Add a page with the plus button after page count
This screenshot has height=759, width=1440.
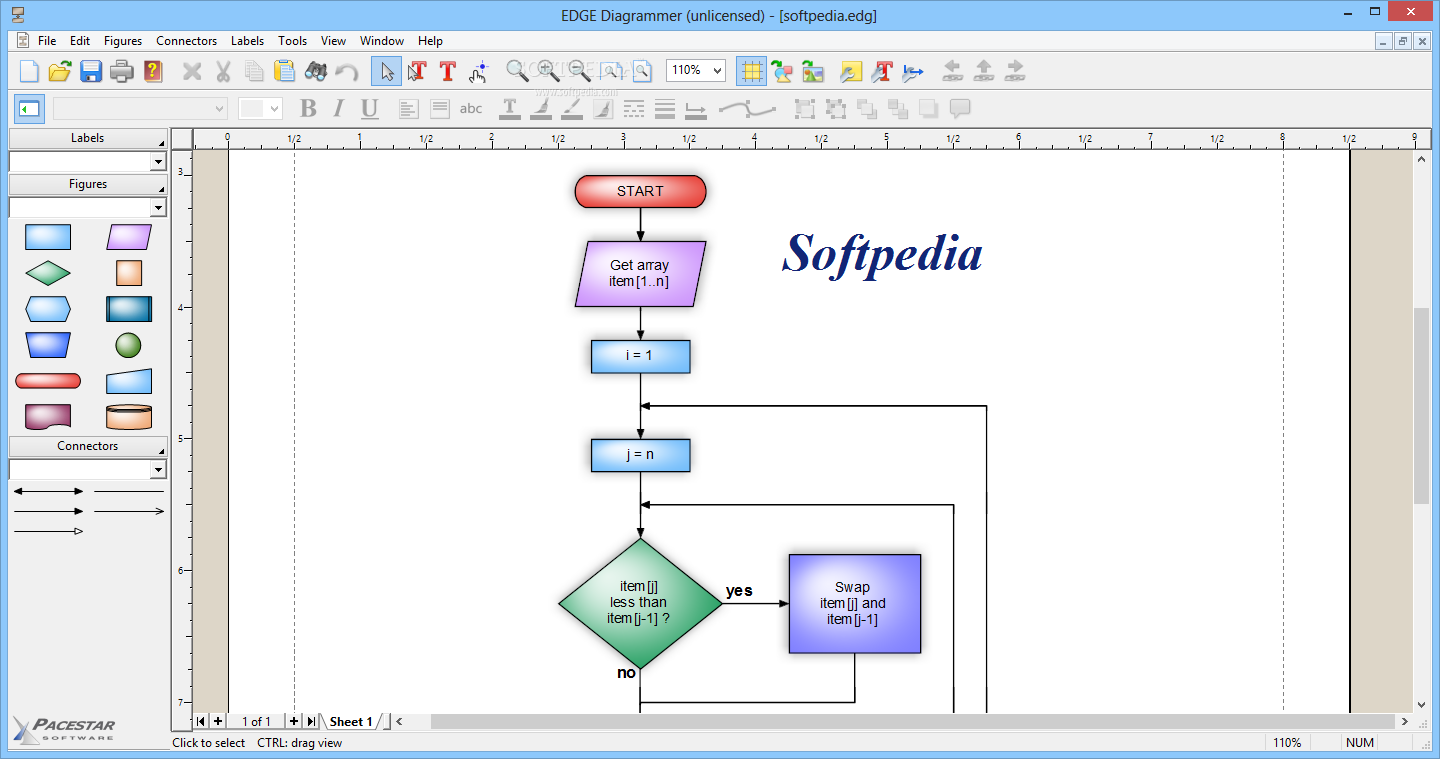[x=293, y=721]
